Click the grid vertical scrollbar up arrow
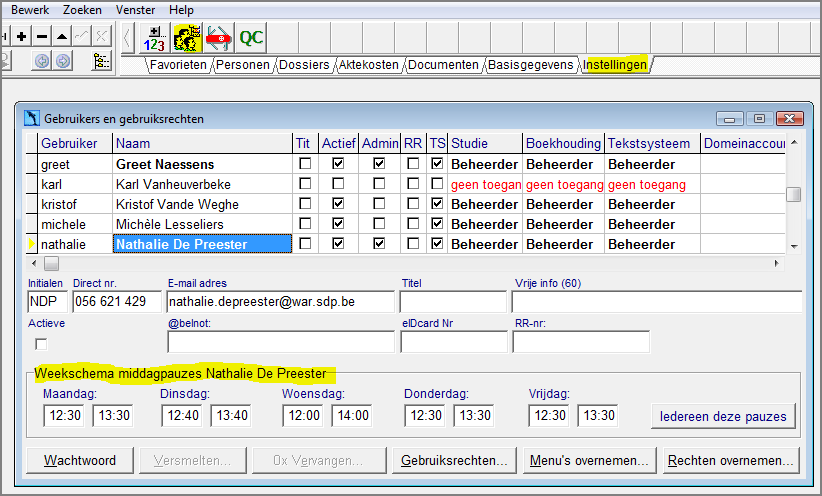 point(794,142)
